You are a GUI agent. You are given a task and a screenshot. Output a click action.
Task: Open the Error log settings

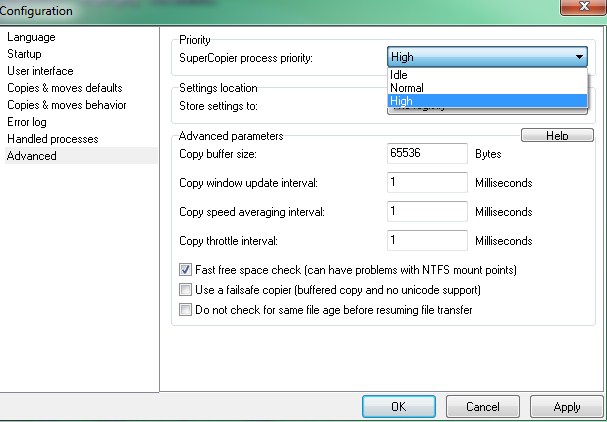(x=28, y=122)
